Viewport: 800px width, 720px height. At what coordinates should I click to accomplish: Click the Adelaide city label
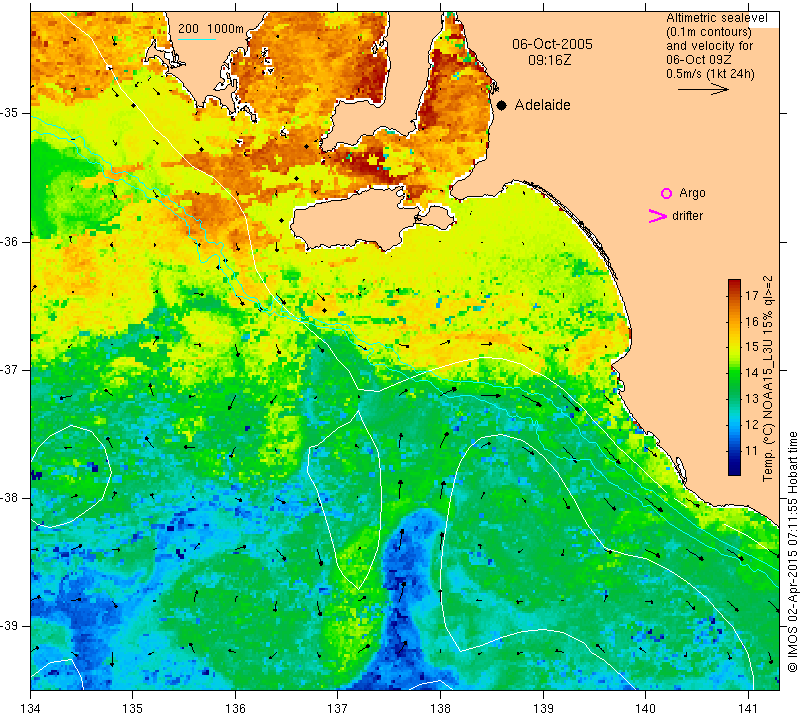click(x=542, y=105)
